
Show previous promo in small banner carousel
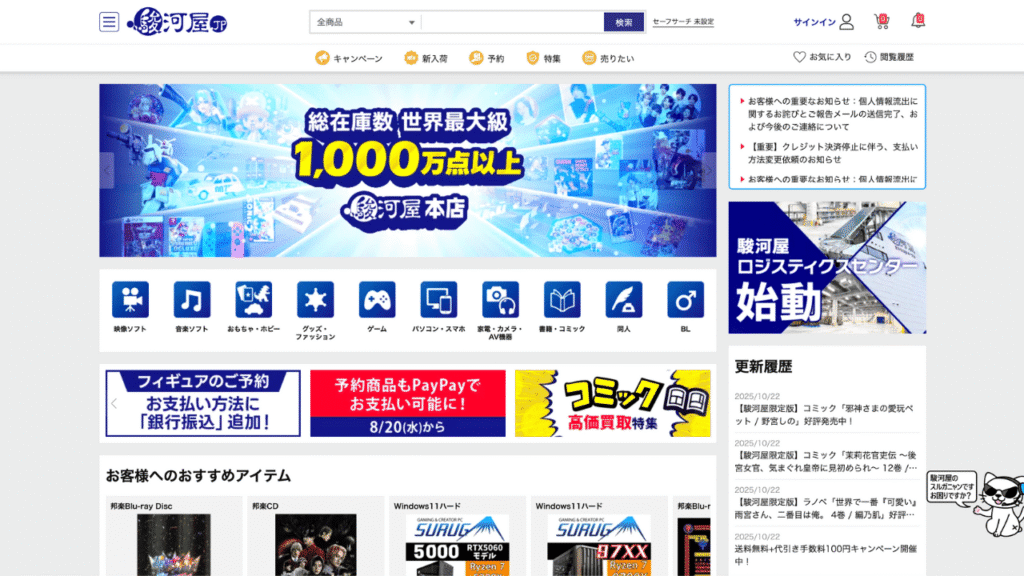point(114,404)
